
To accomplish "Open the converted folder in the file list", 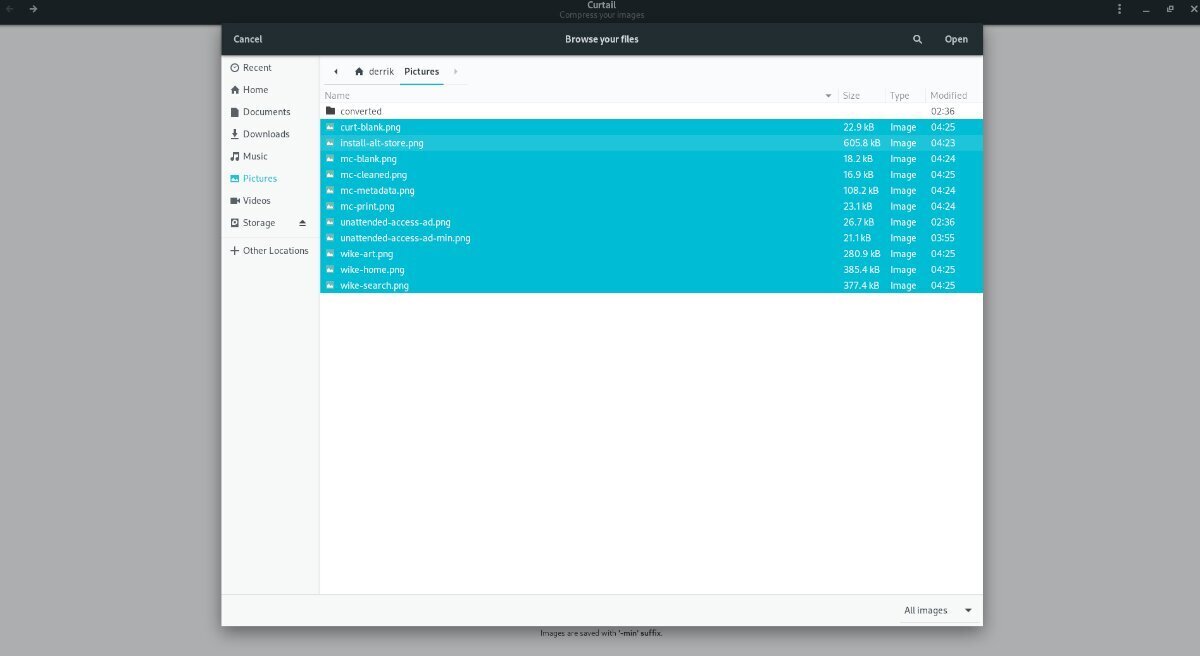I will pyautogui.click(x=360, y=111).
